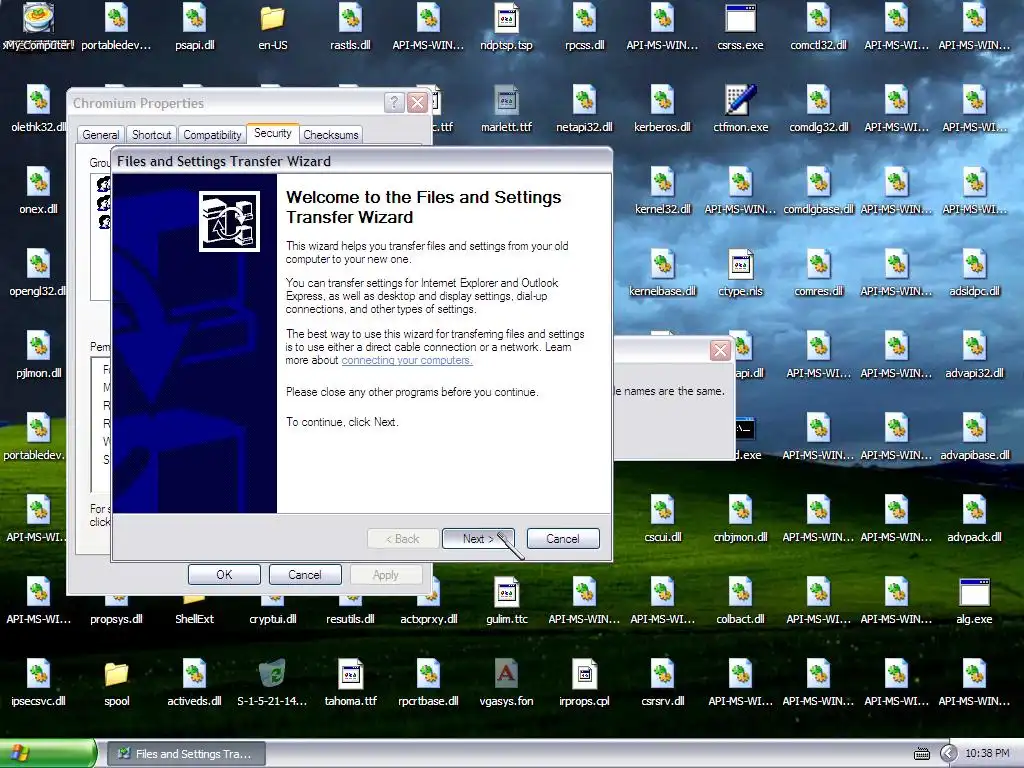Screen dimensions: 1024x768
Task: Click OK in Chromium Properties
Action: coord(224,575)
